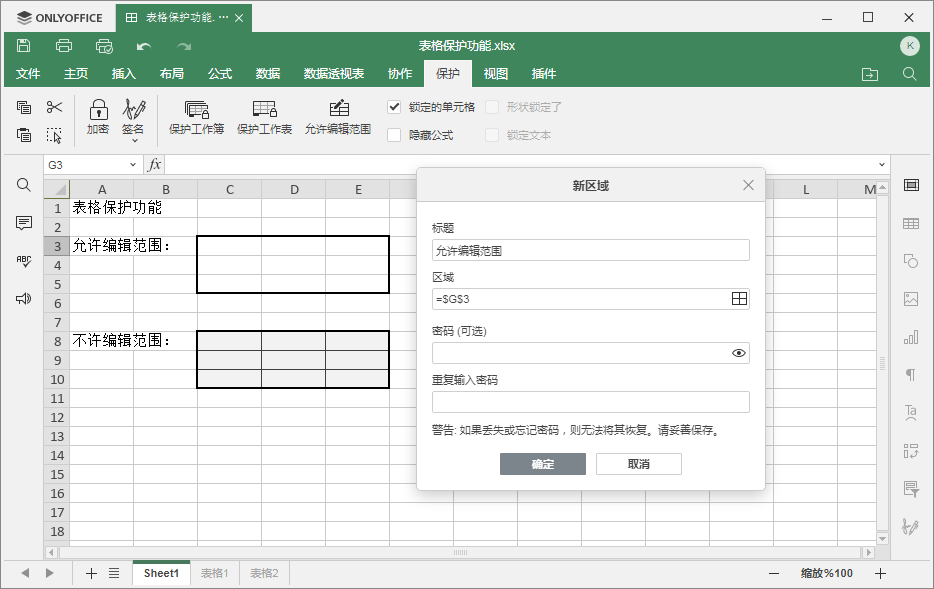Open the feedback megaphone icon
The width and height of the screenshot is (934, 589).
24,299
